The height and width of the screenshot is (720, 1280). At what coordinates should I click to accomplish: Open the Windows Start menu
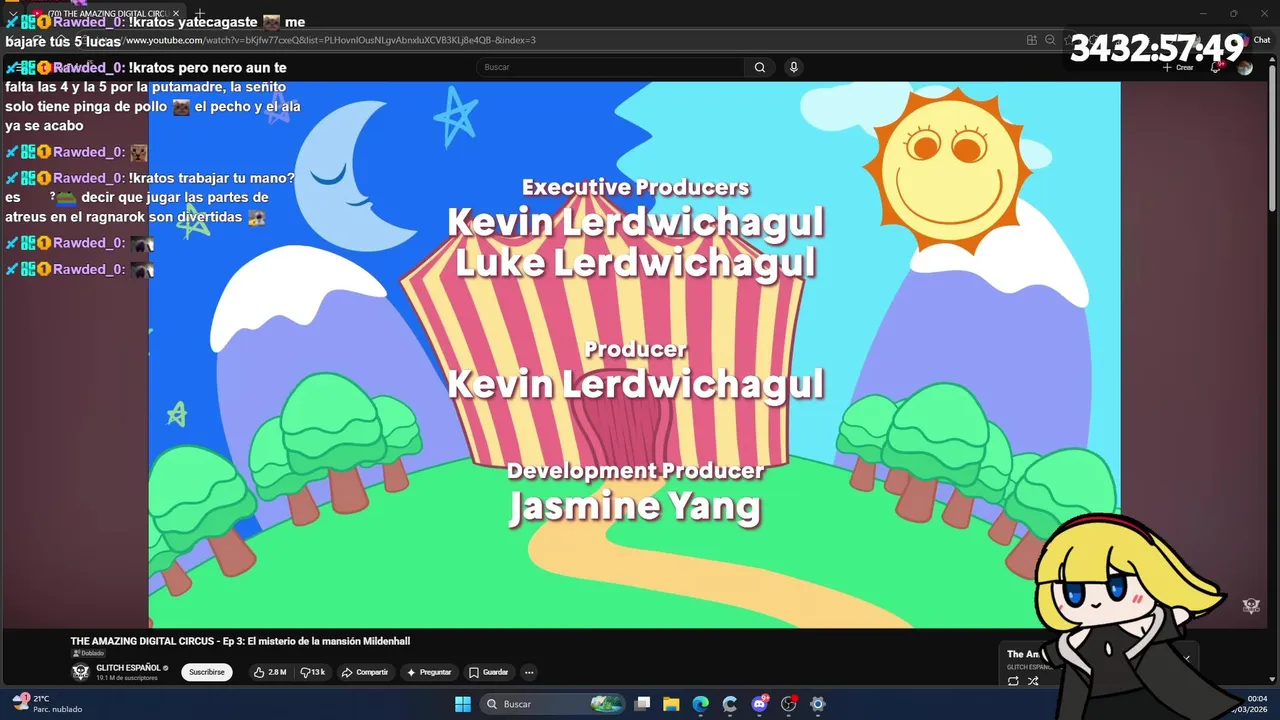463,704
